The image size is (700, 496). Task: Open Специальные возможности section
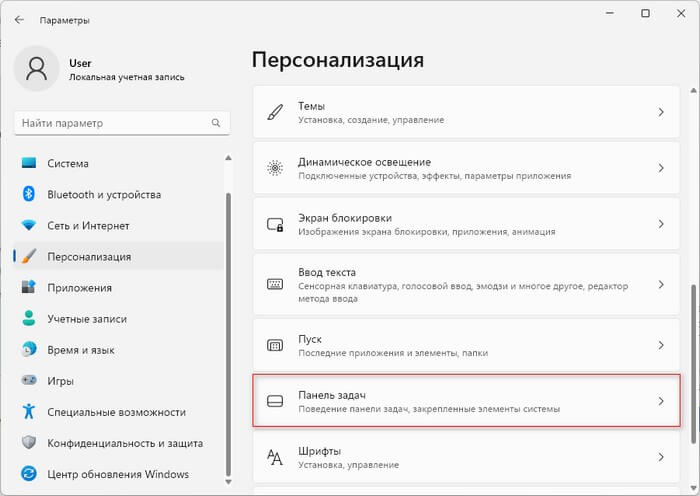coord(118,412)
